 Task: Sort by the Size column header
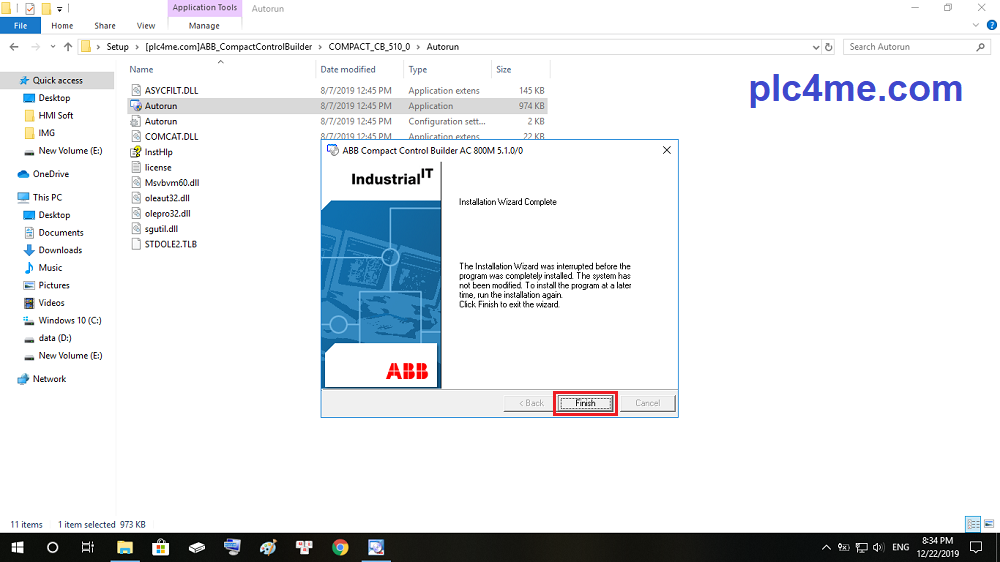pyautogui.click(x=504, y=70)
